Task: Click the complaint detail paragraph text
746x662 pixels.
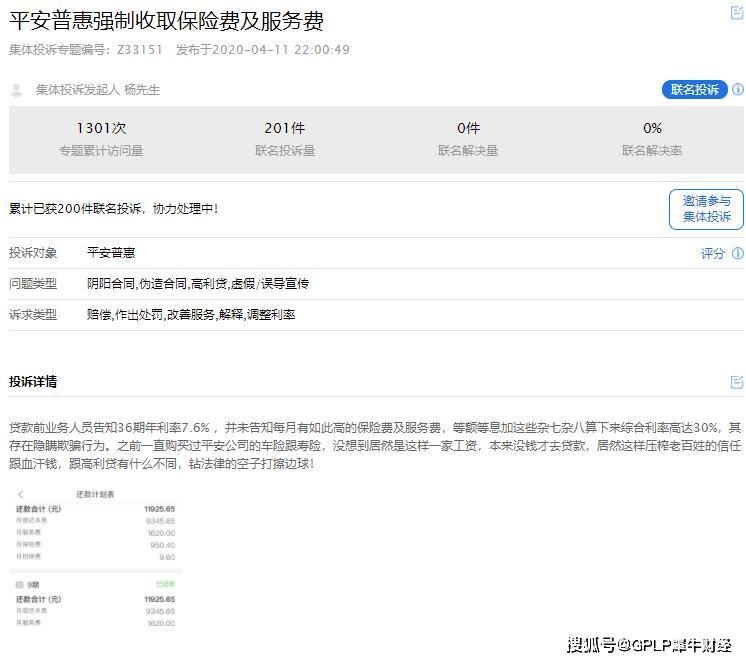Action: point(375,445)
